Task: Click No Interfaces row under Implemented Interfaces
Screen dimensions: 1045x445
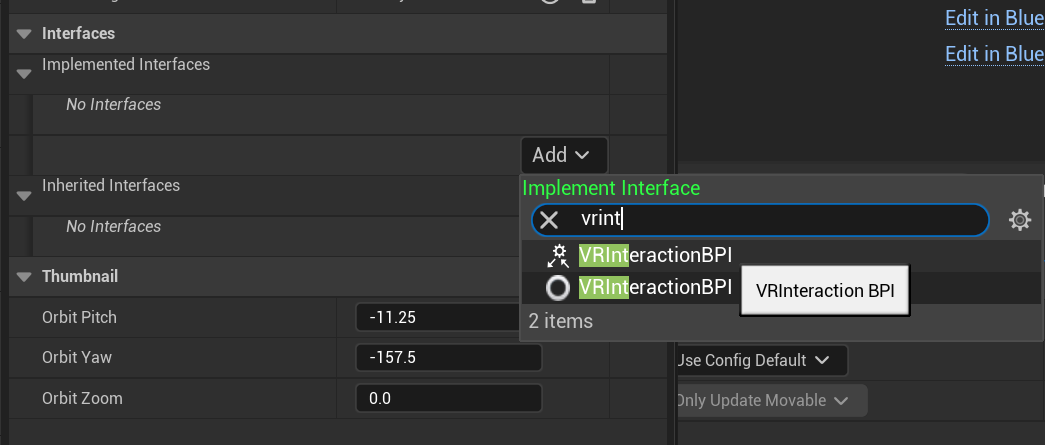Action: pyautogui.click(x=113, y=105)
